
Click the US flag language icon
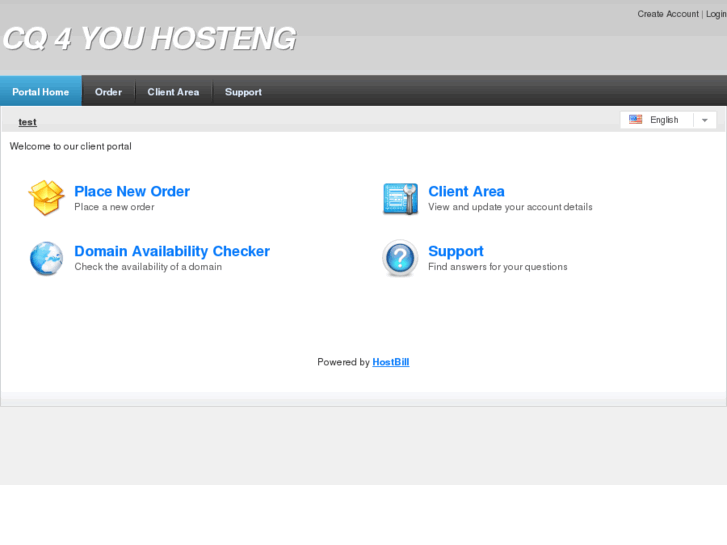point(636,120)
